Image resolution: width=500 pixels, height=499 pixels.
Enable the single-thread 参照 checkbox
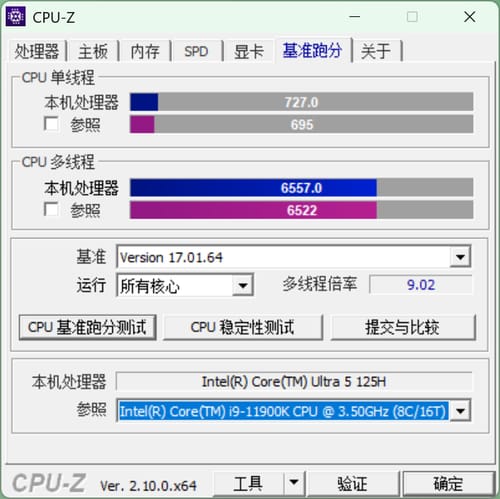(51, 124)
